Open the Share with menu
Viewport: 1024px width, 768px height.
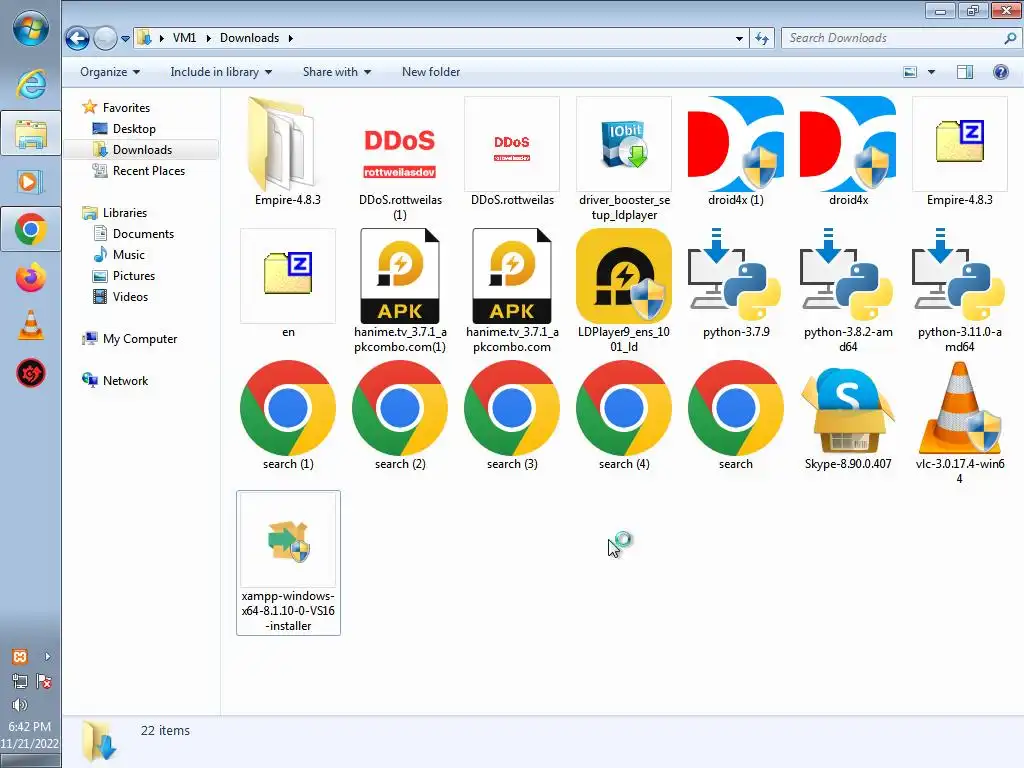(337, 72)
